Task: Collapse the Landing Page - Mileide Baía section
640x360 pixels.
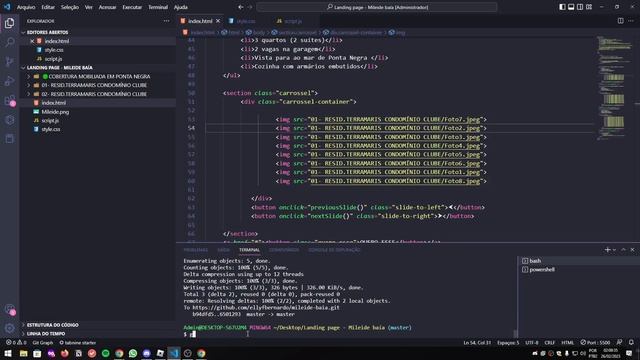Action: coord(60,68)
